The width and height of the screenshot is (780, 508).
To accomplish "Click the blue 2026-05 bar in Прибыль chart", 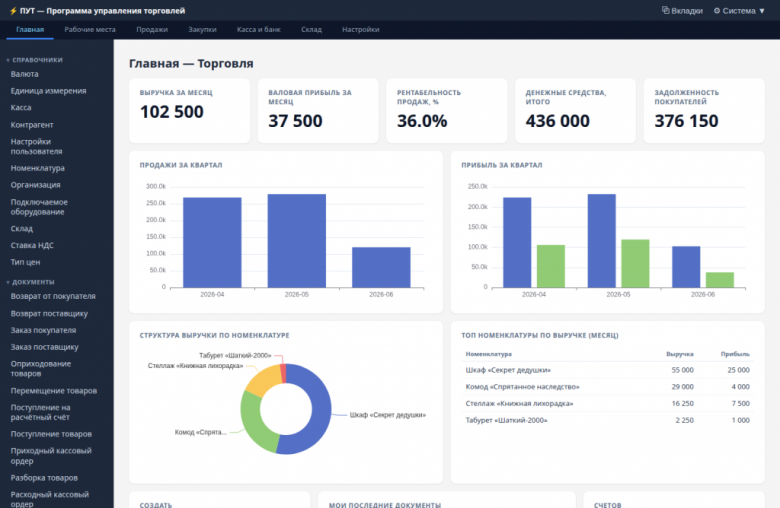I will pyautogui.click(x=602, y=241).
